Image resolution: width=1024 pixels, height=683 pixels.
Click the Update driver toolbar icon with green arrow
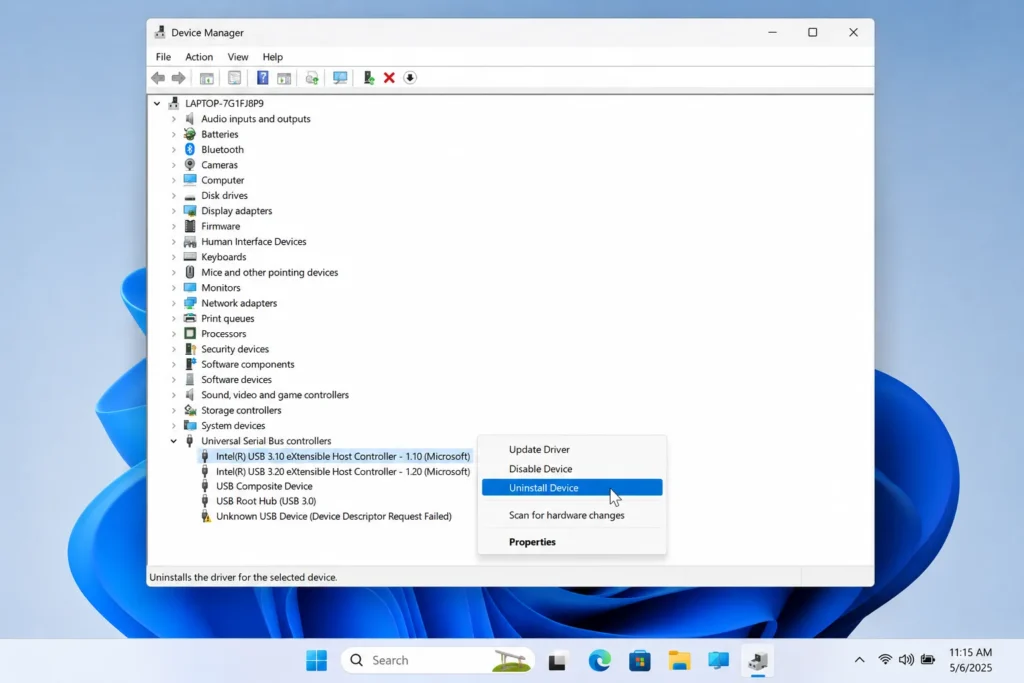point(369,78)
